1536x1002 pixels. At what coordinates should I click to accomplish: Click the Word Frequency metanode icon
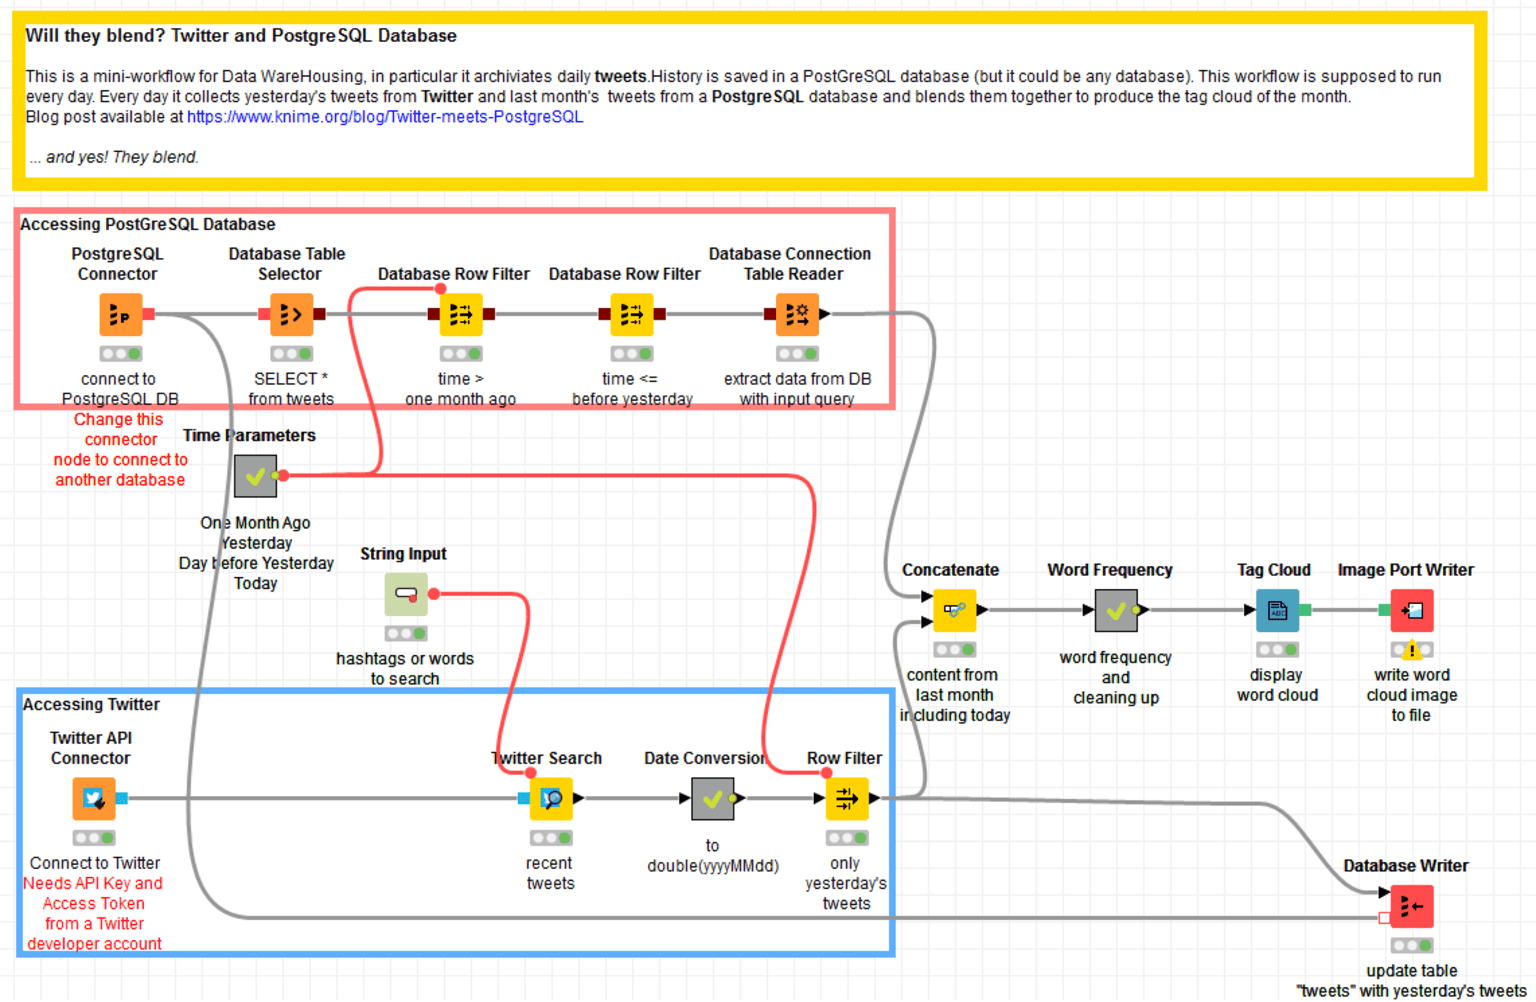pyautogui.click(x=1116, y=610)
